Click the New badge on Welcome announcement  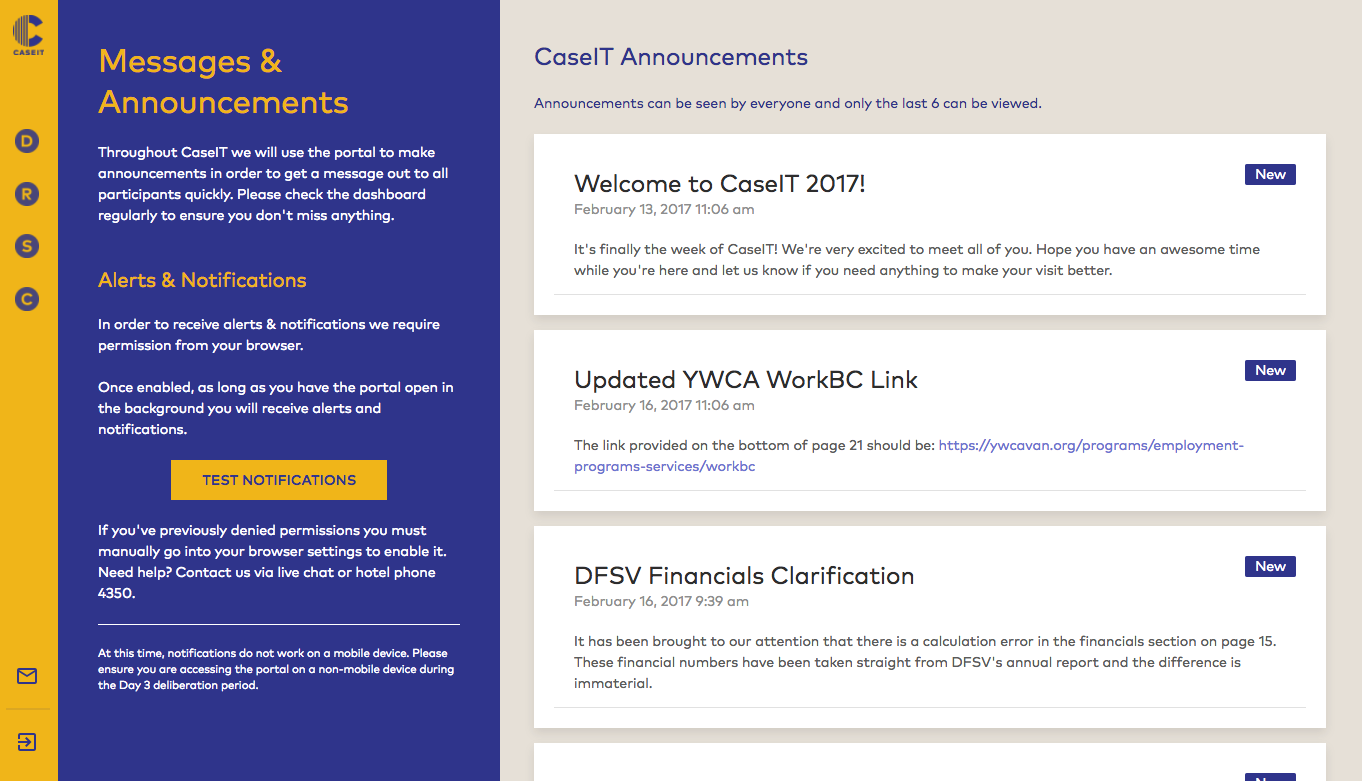[1269, 174]
